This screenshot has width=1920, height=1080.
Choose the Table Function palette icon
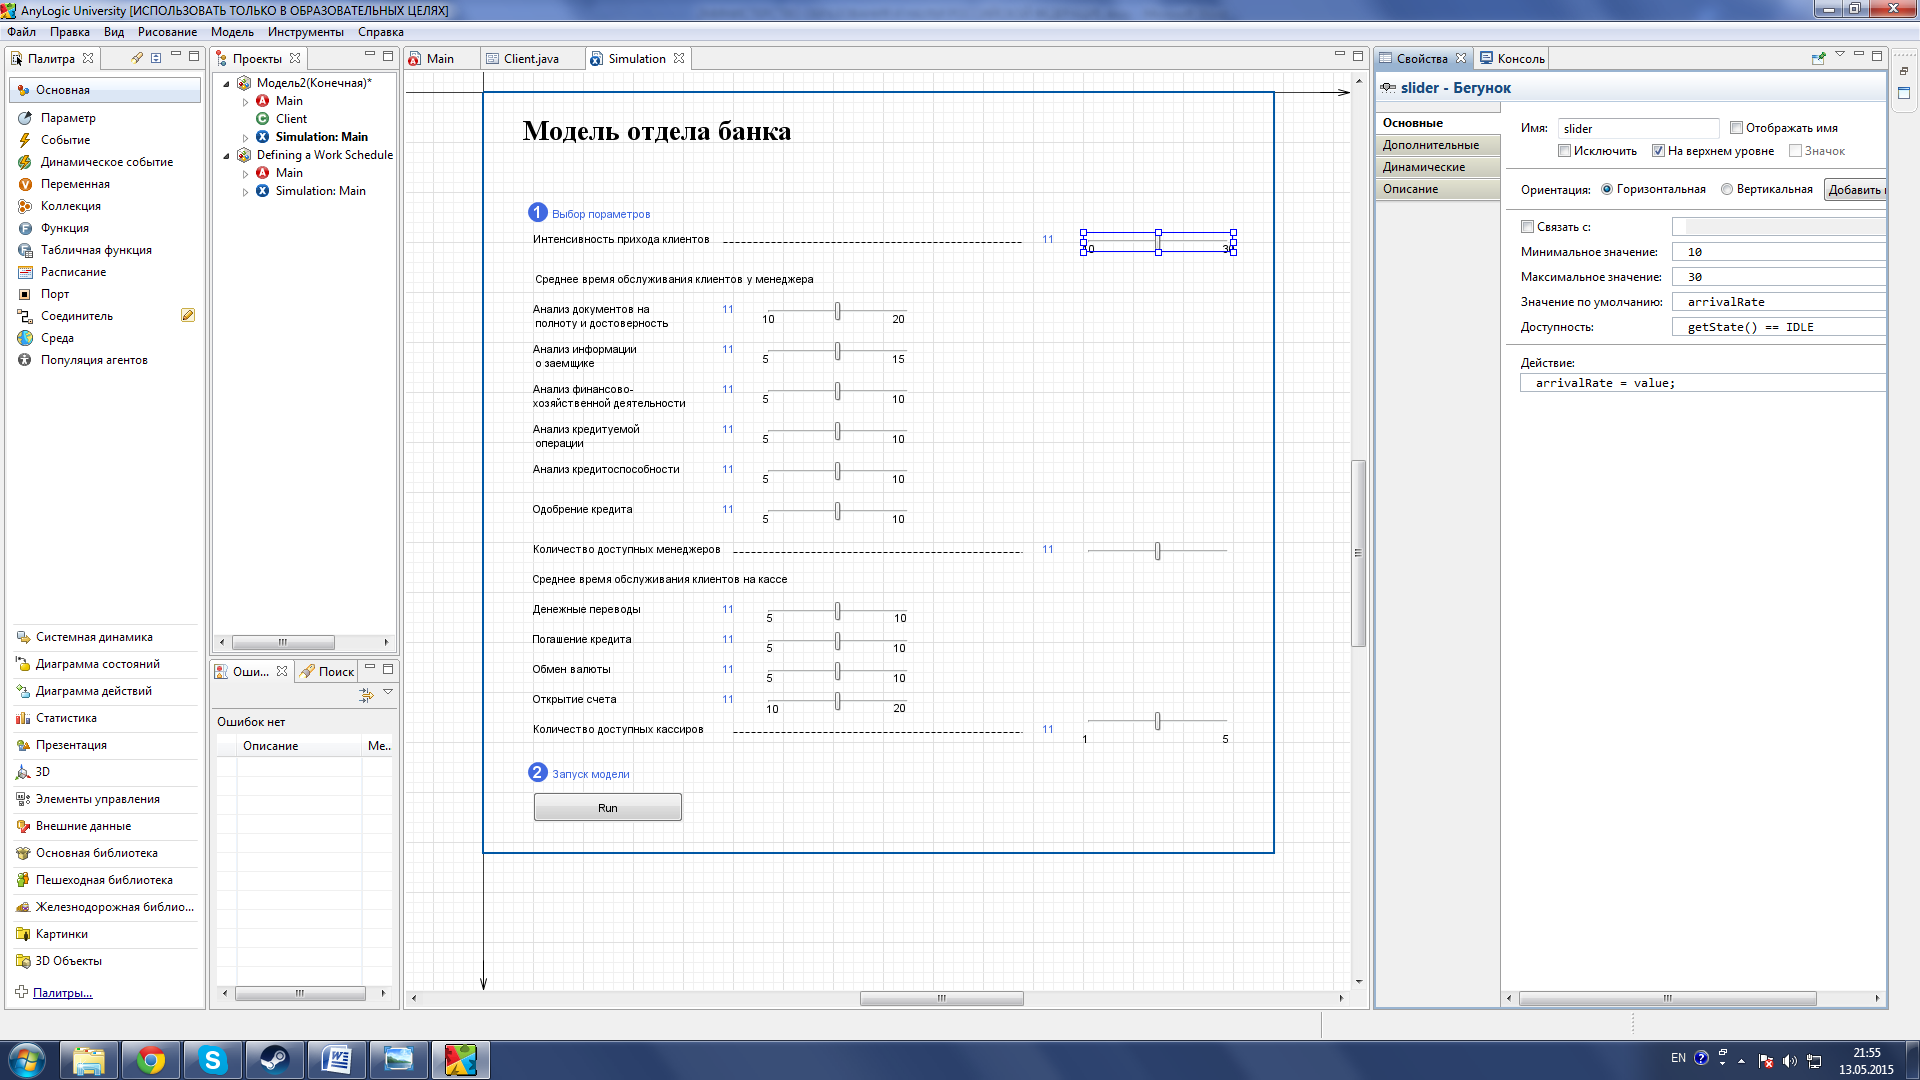click(25, 250)
